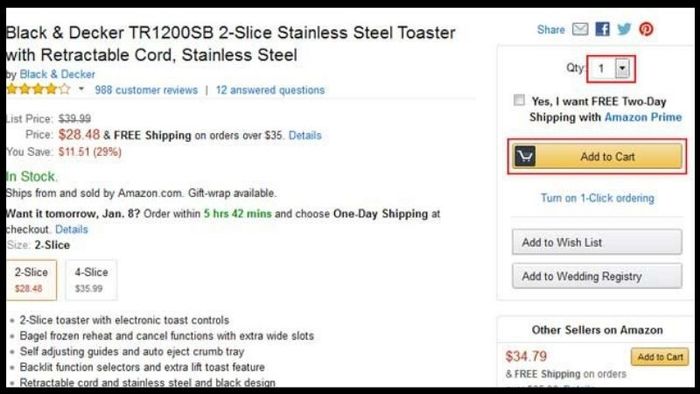Add the toaster to cart
Viewport: 700px width, 394px height.
coord(597,157)
